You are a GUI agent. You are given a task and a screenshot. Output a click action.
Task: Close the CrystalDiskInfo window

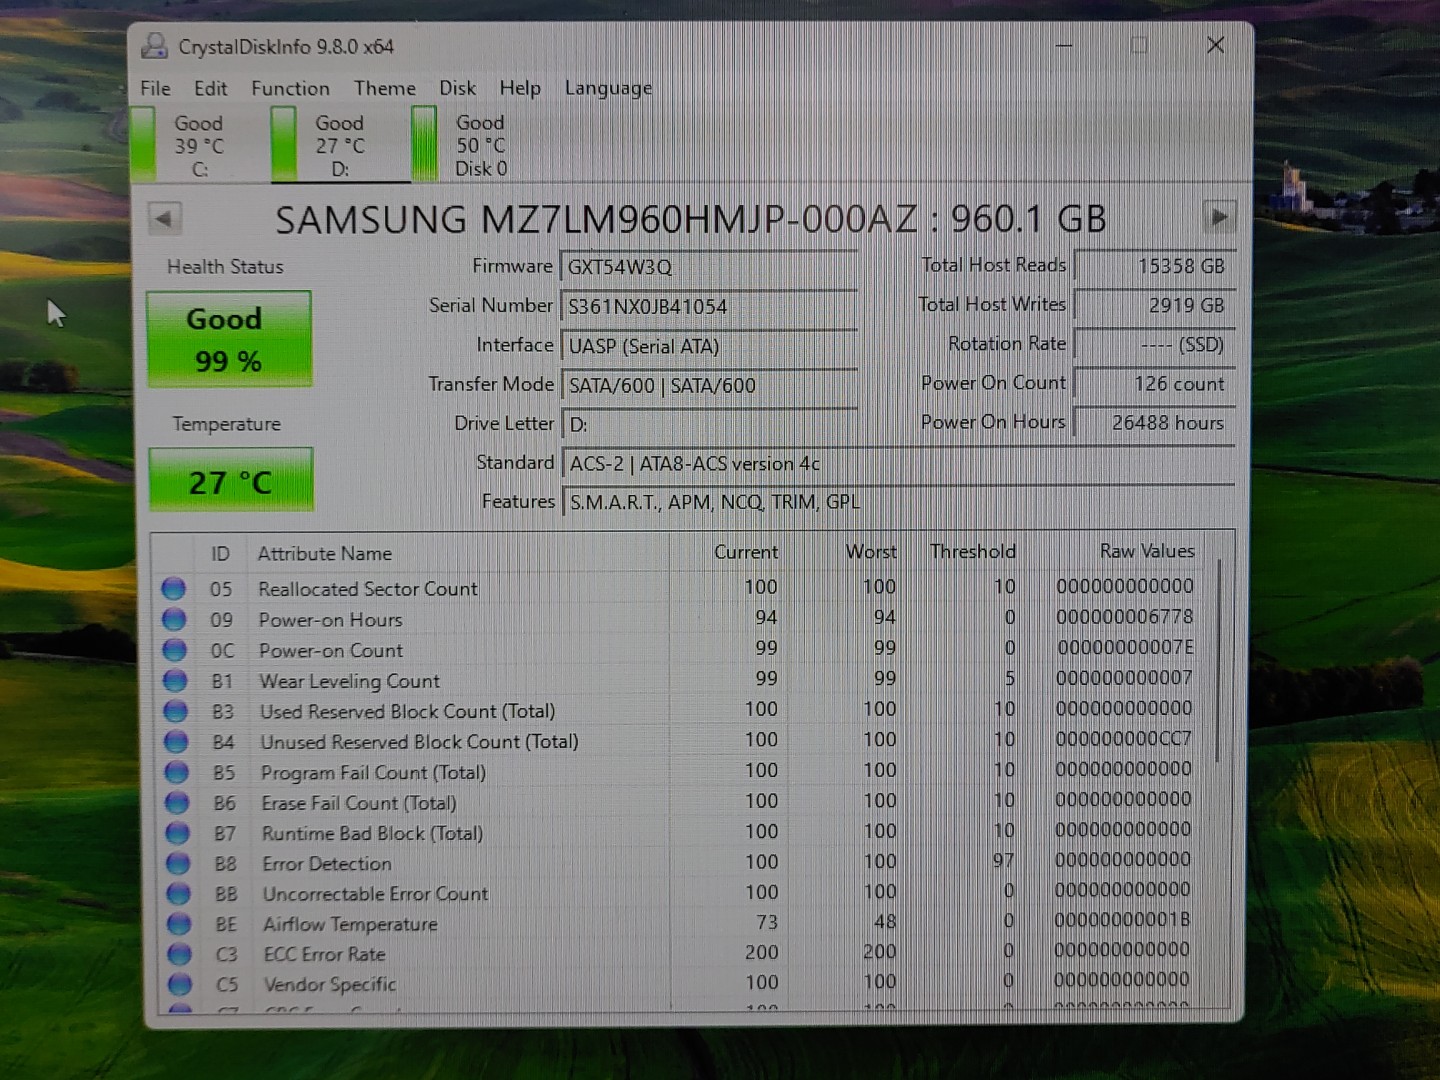tap(1215, 45)
